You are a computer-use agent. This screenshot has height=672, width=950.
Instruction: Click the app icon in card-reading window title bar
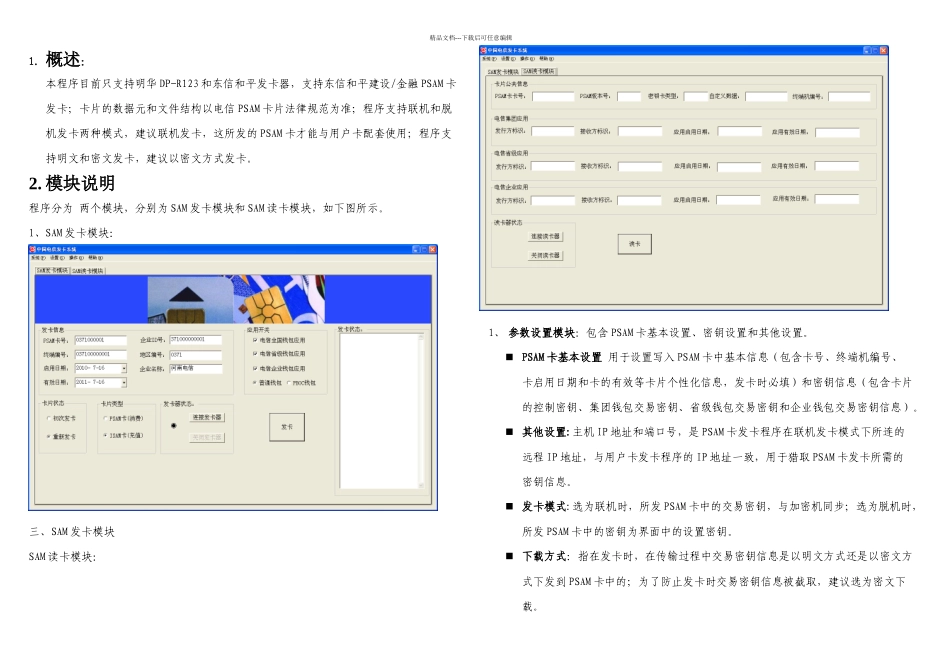484,50
